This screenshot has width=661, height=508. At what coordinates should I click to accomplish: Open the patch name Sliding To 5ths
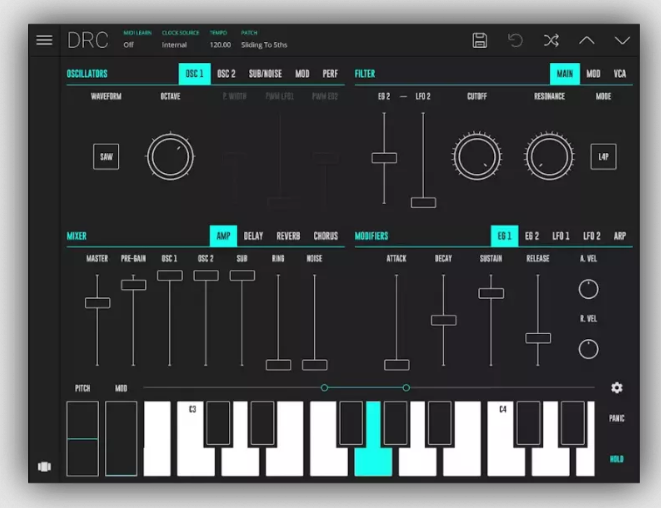(264, 45)
